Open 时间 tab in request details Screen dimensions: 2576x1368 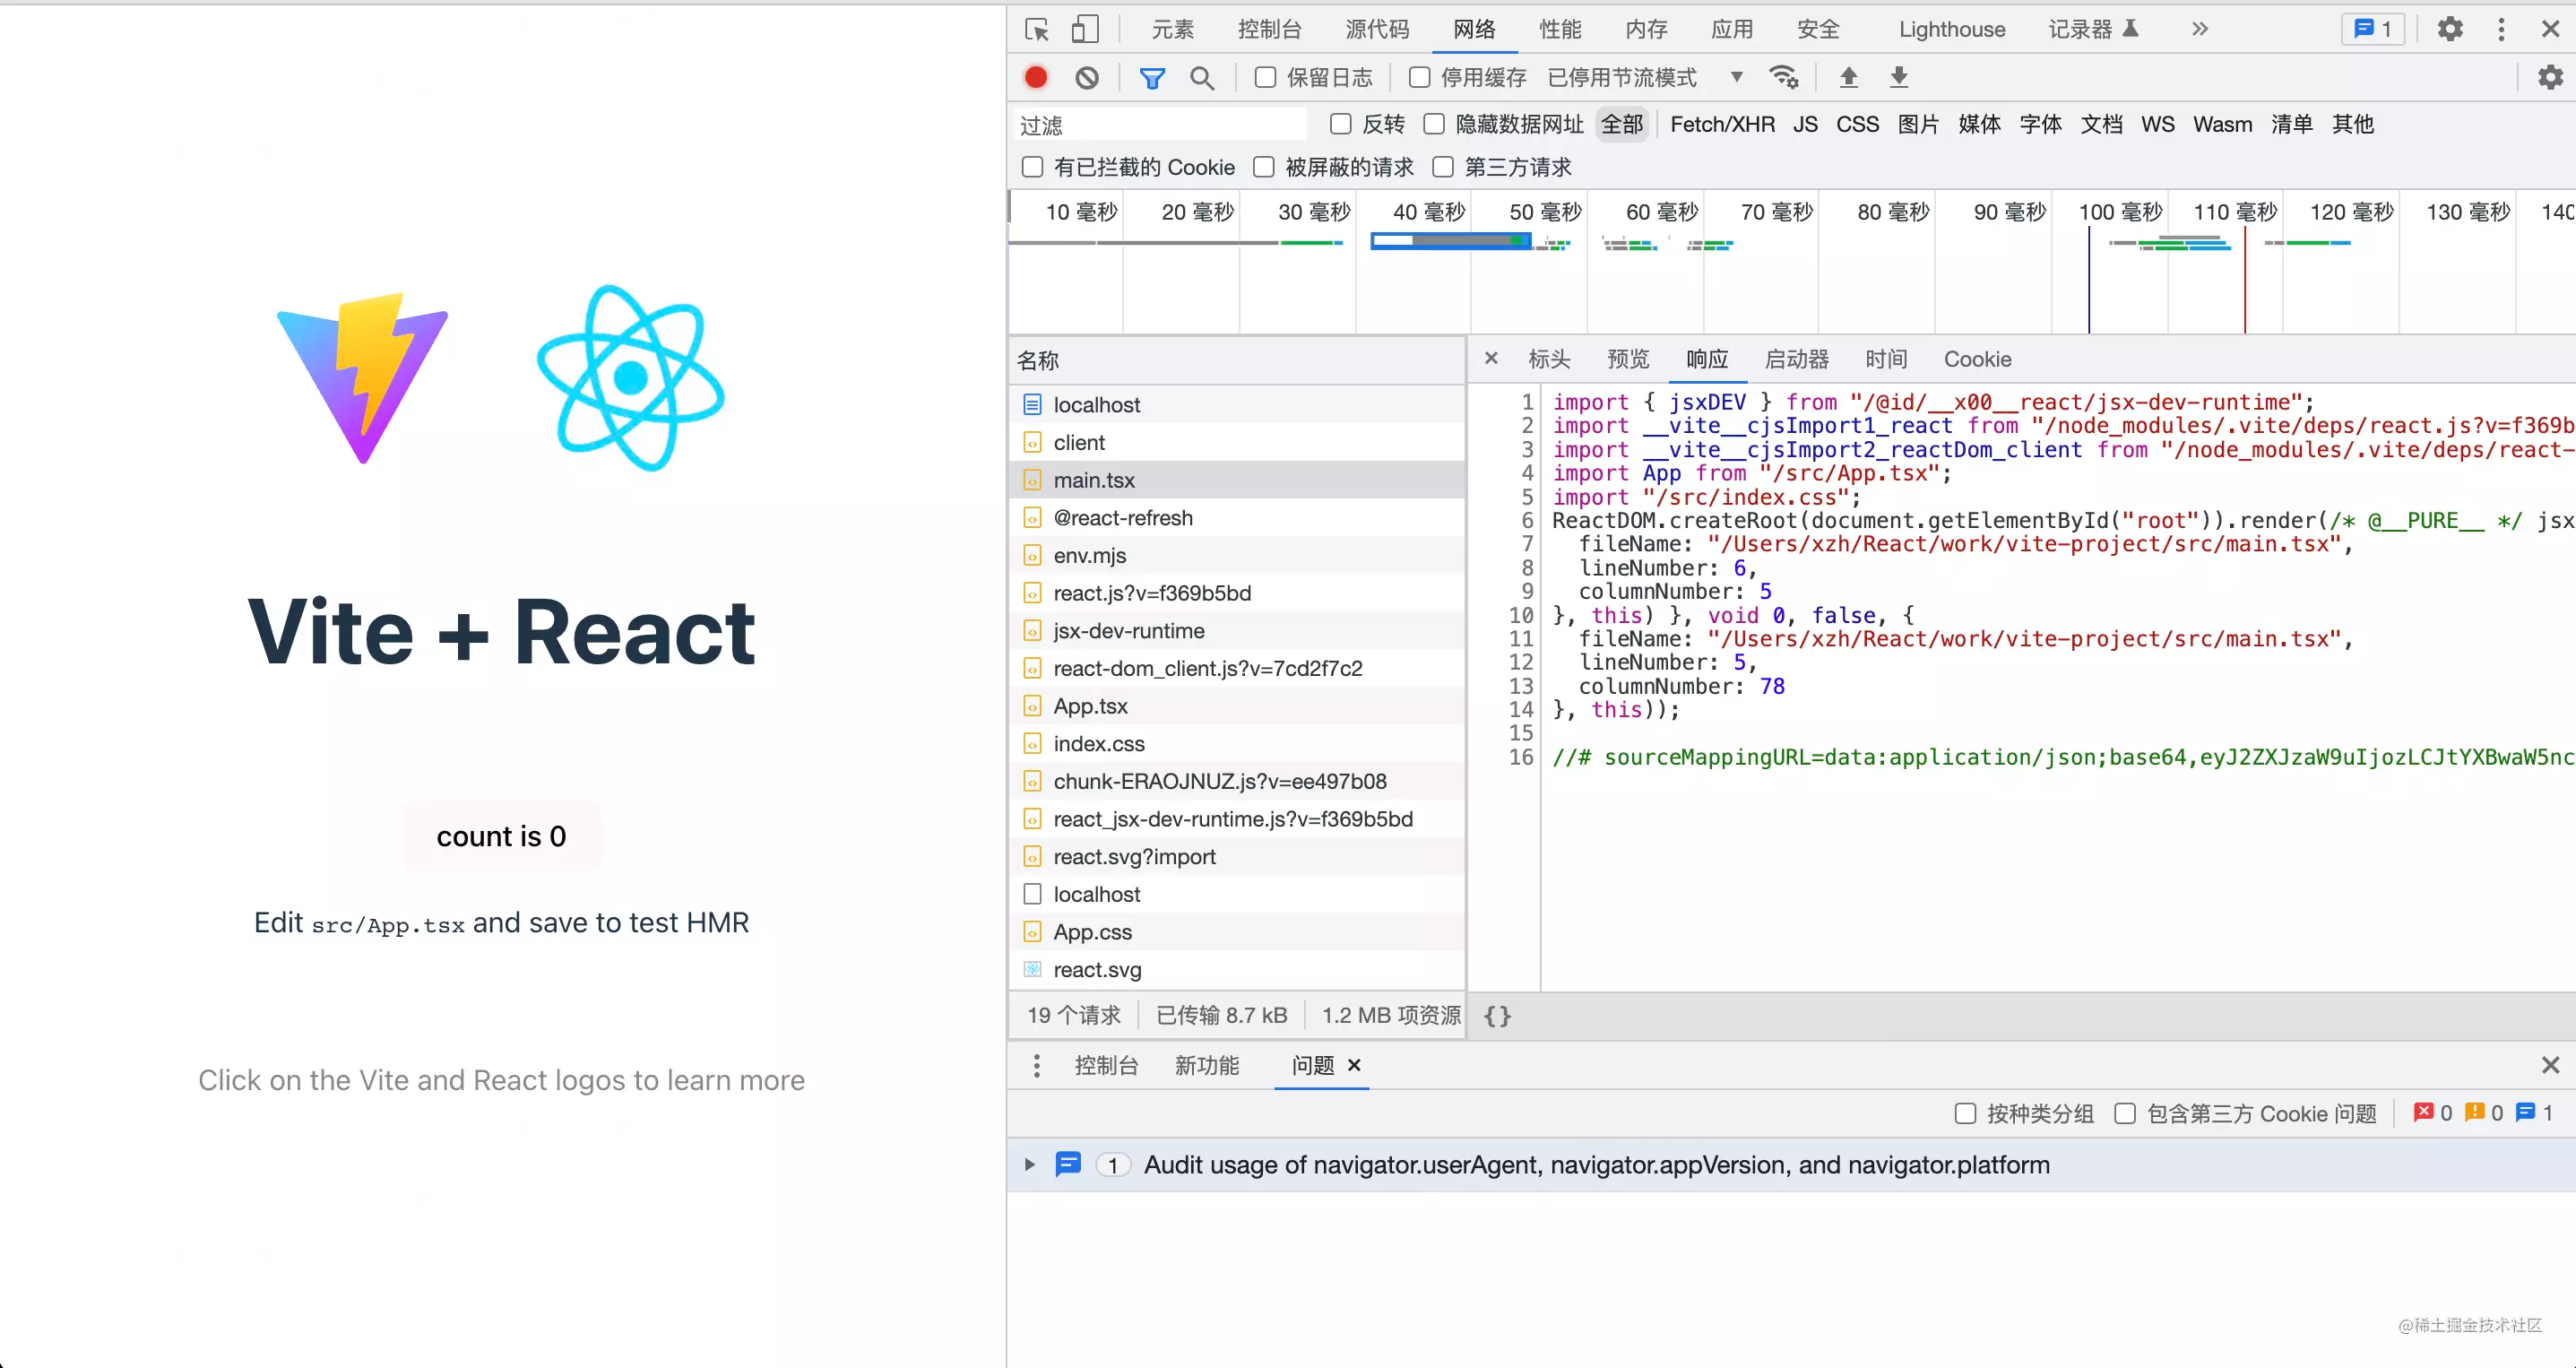click(x=1886, y=359)
